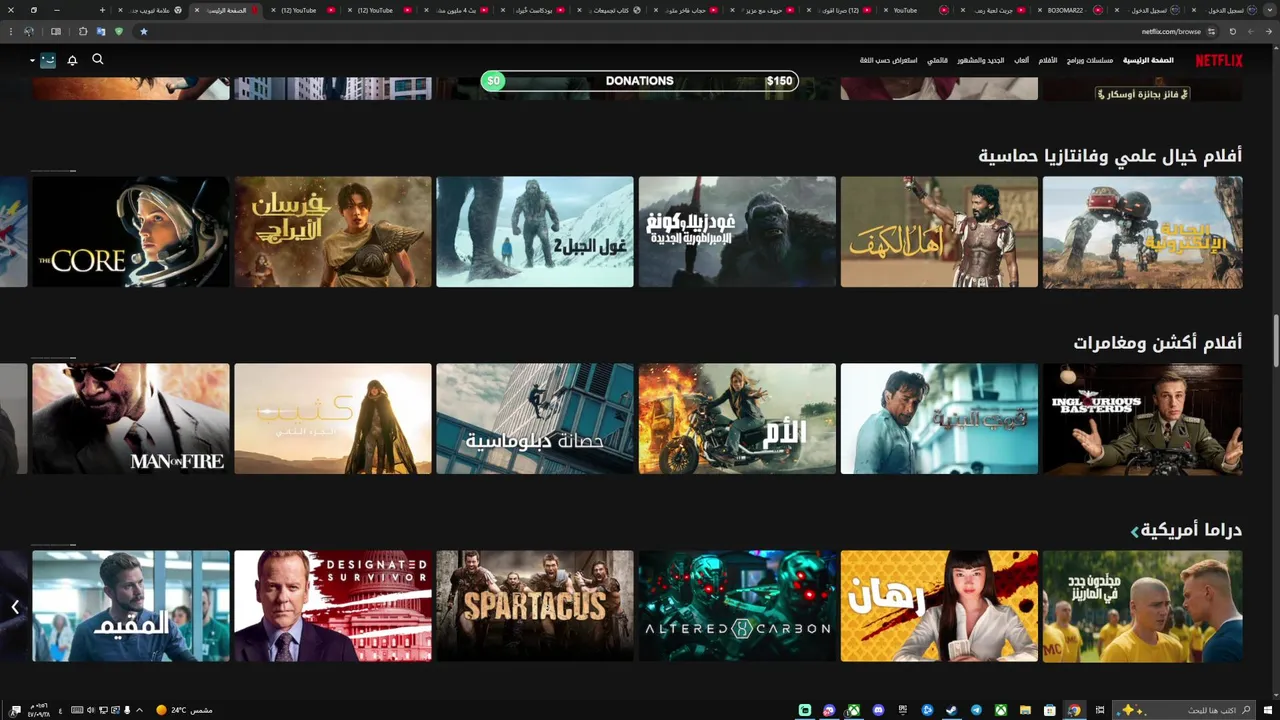Image resolution: width=1280 pixels, height=720 pixels.
Task: Click the microphone tray icon
Action: (x=127, y=710)
